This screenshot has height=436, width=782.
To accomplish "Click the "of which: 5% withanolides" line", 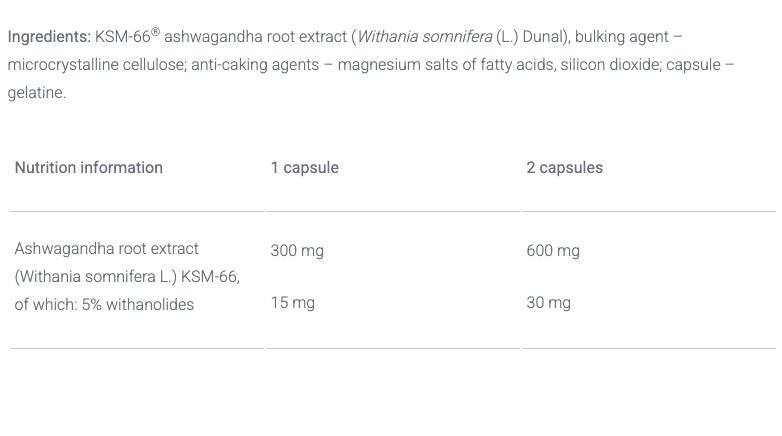I will pos(104,305).
